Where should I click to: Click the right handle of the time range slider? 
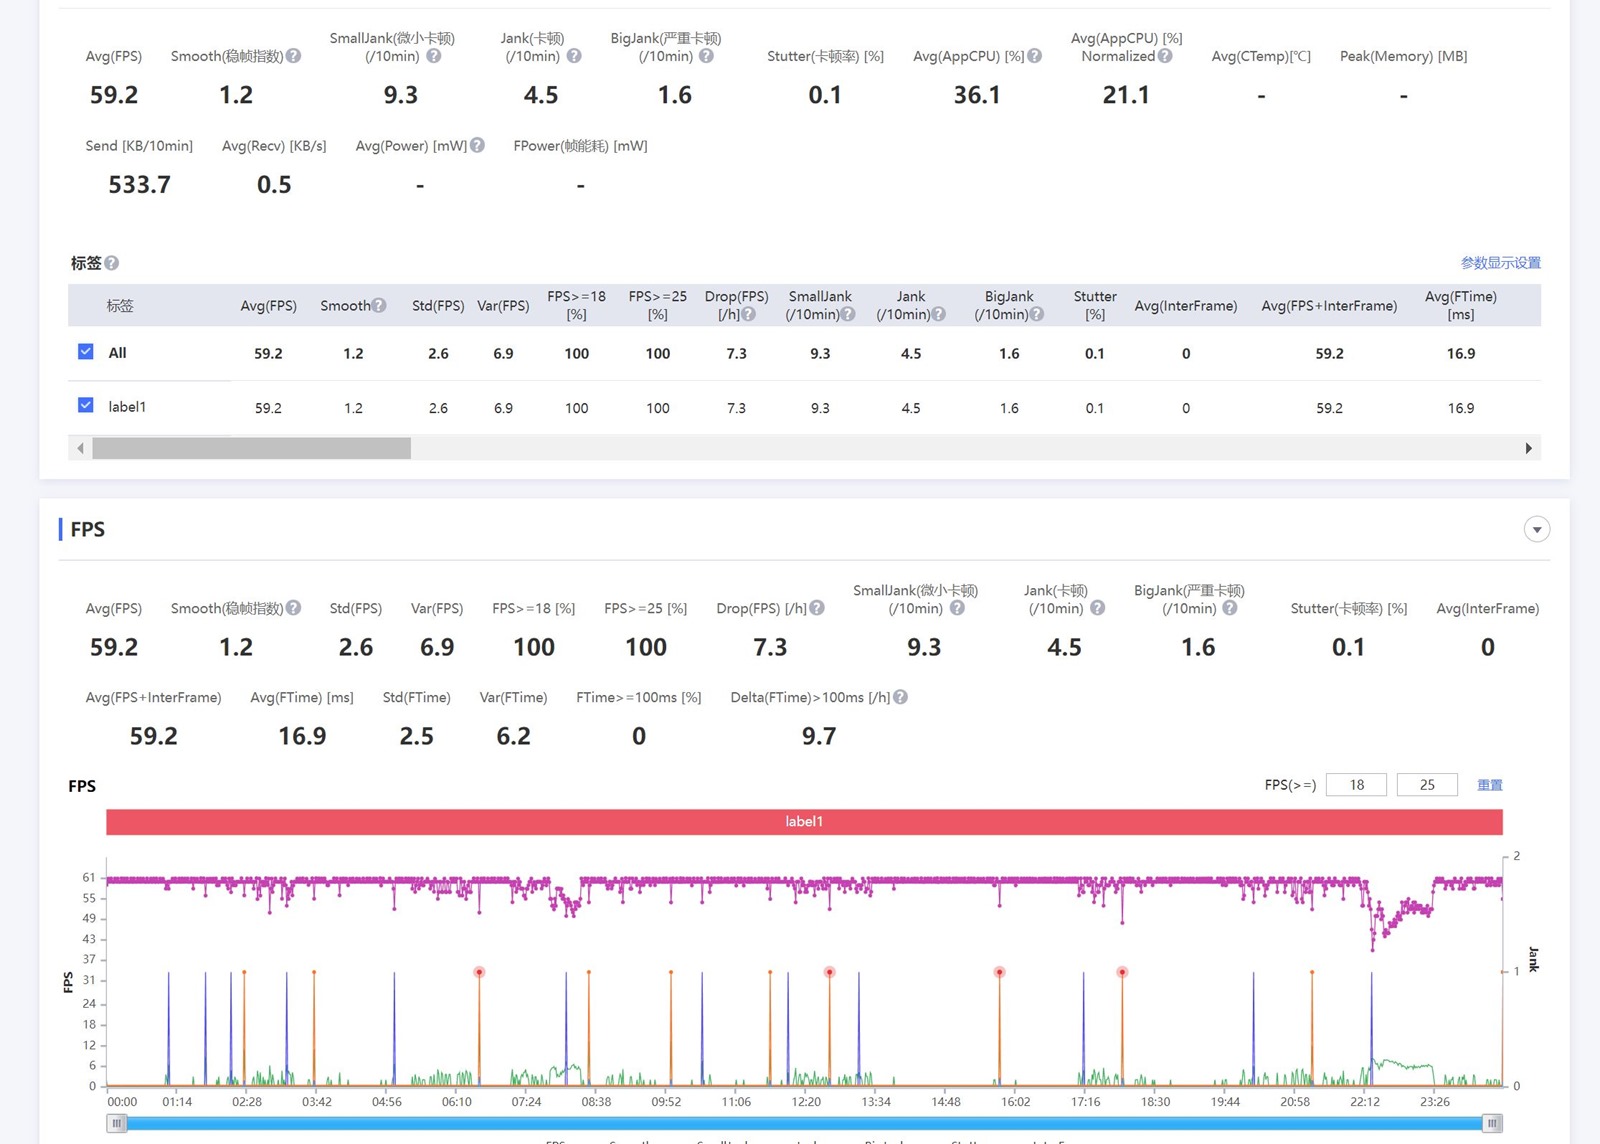[1492, 1123]
